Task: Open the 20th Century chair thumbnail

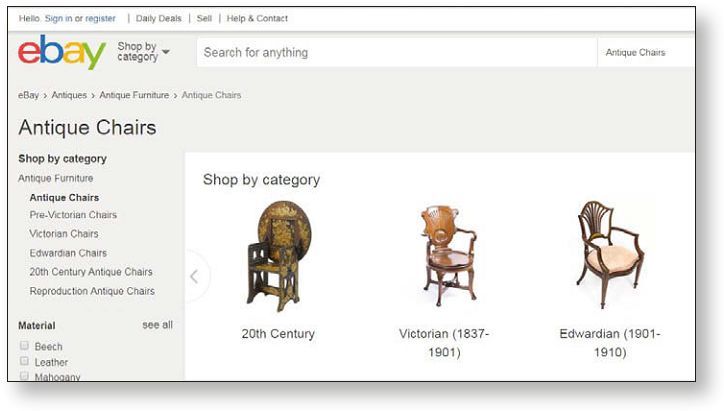Action: click(277, 255)
